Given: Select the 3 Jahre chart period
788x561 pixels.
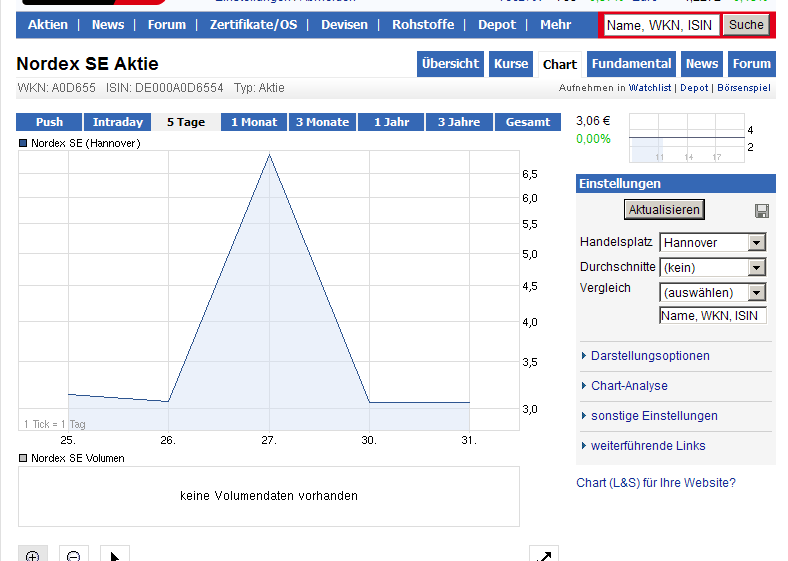Looking at the screenshot, I should point(459,122).
